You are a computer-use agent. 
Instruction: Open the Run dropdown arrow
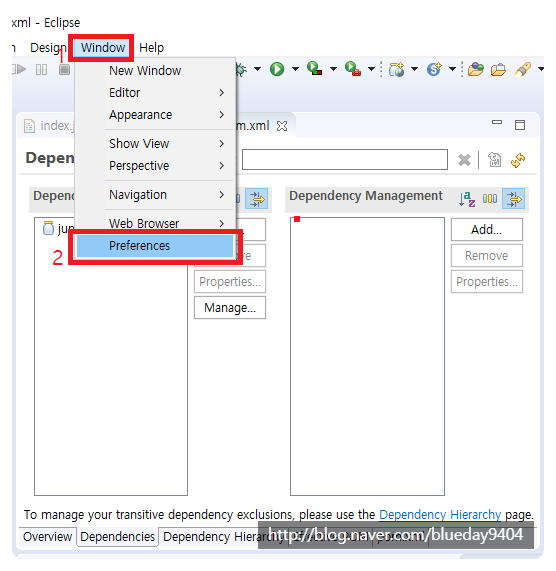(x=295, y=69)
